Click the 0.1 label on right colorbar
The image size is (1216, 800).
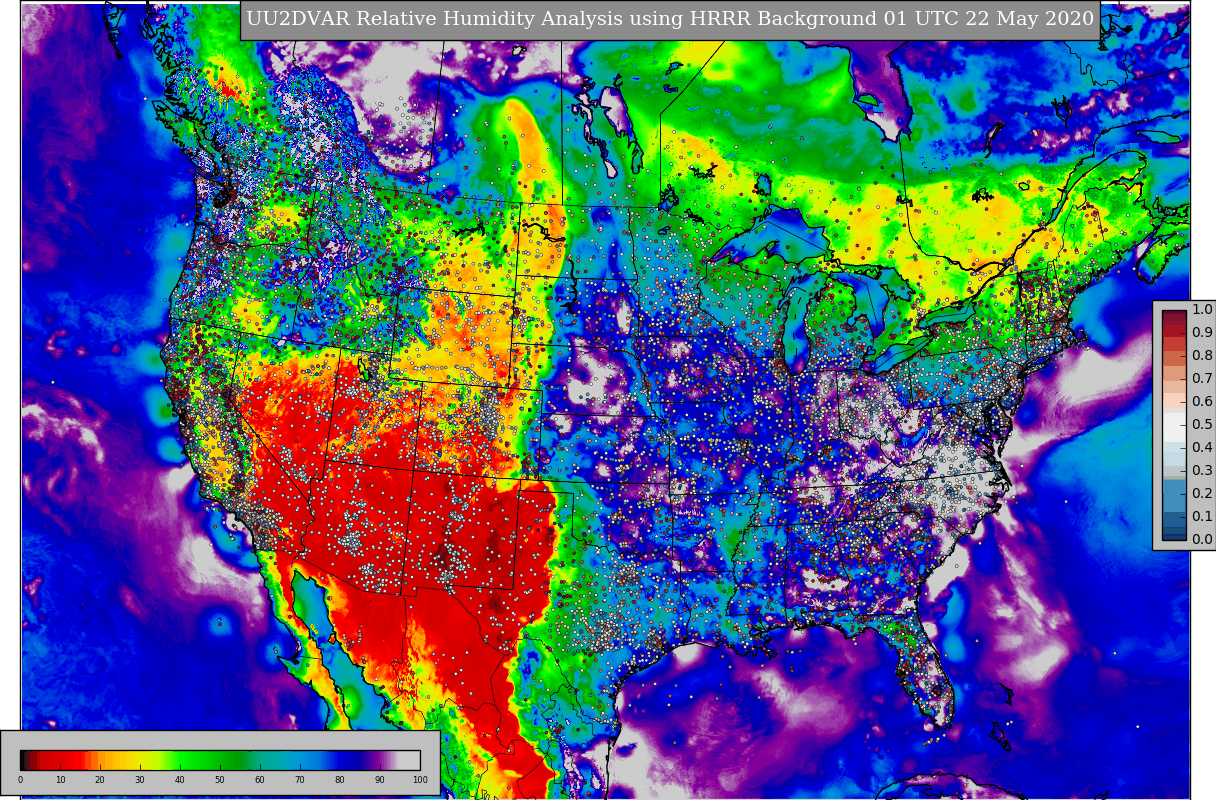pos(1202,516)
